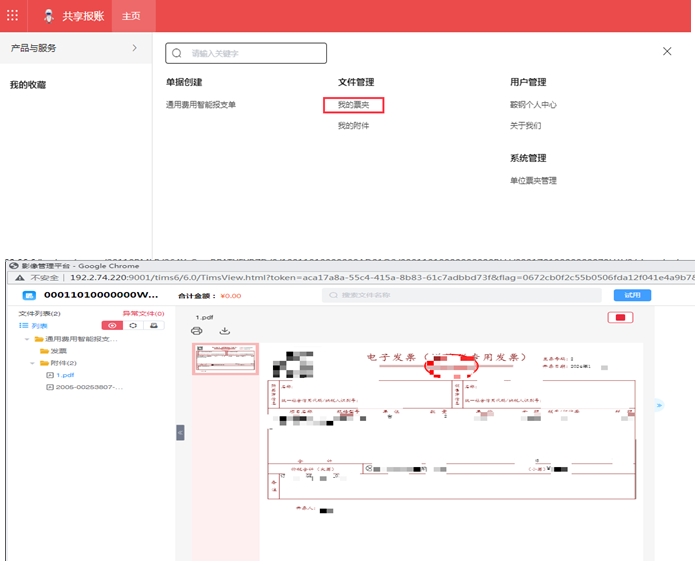Screen dimensions: 695x565
Task: Select the invoice page thumbnail
Action: 225,359
